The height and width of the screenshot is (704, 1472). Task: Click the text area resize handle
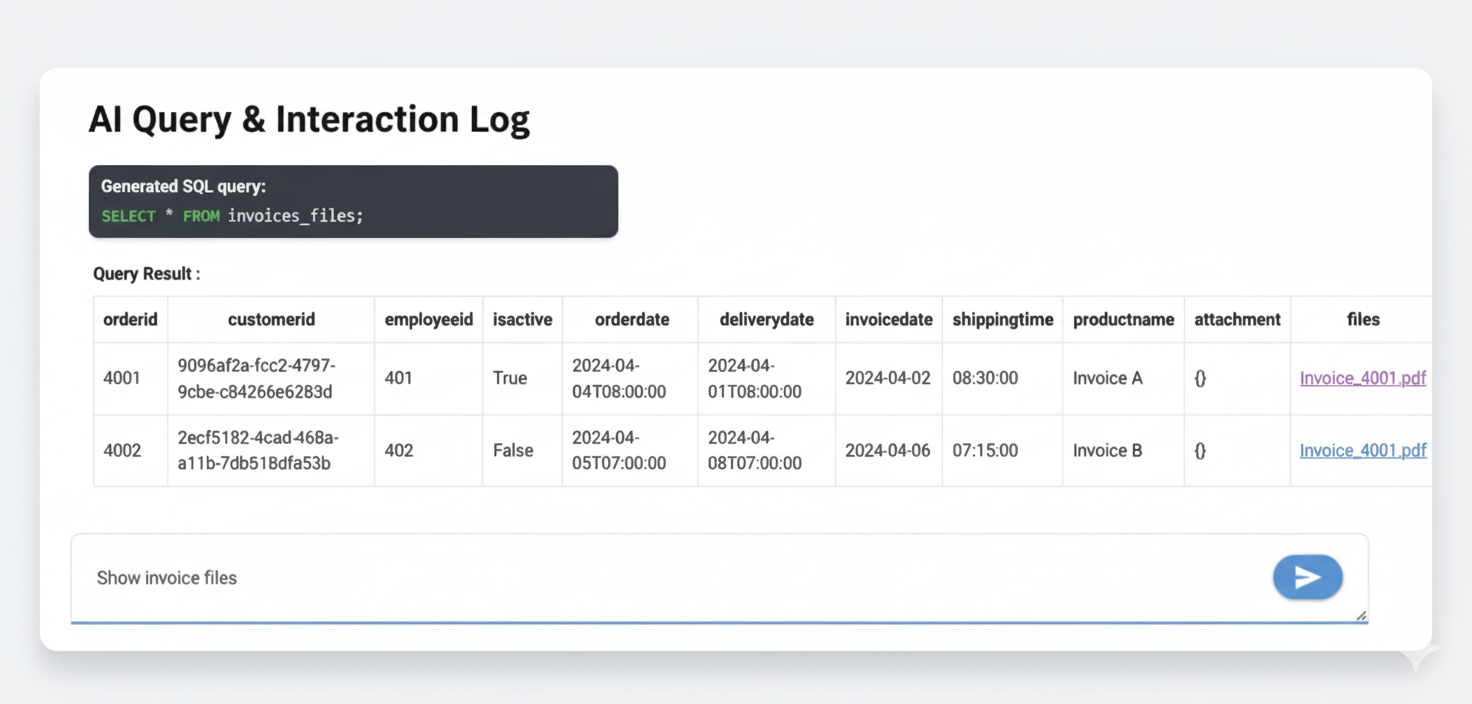[x=1361, y=615]
